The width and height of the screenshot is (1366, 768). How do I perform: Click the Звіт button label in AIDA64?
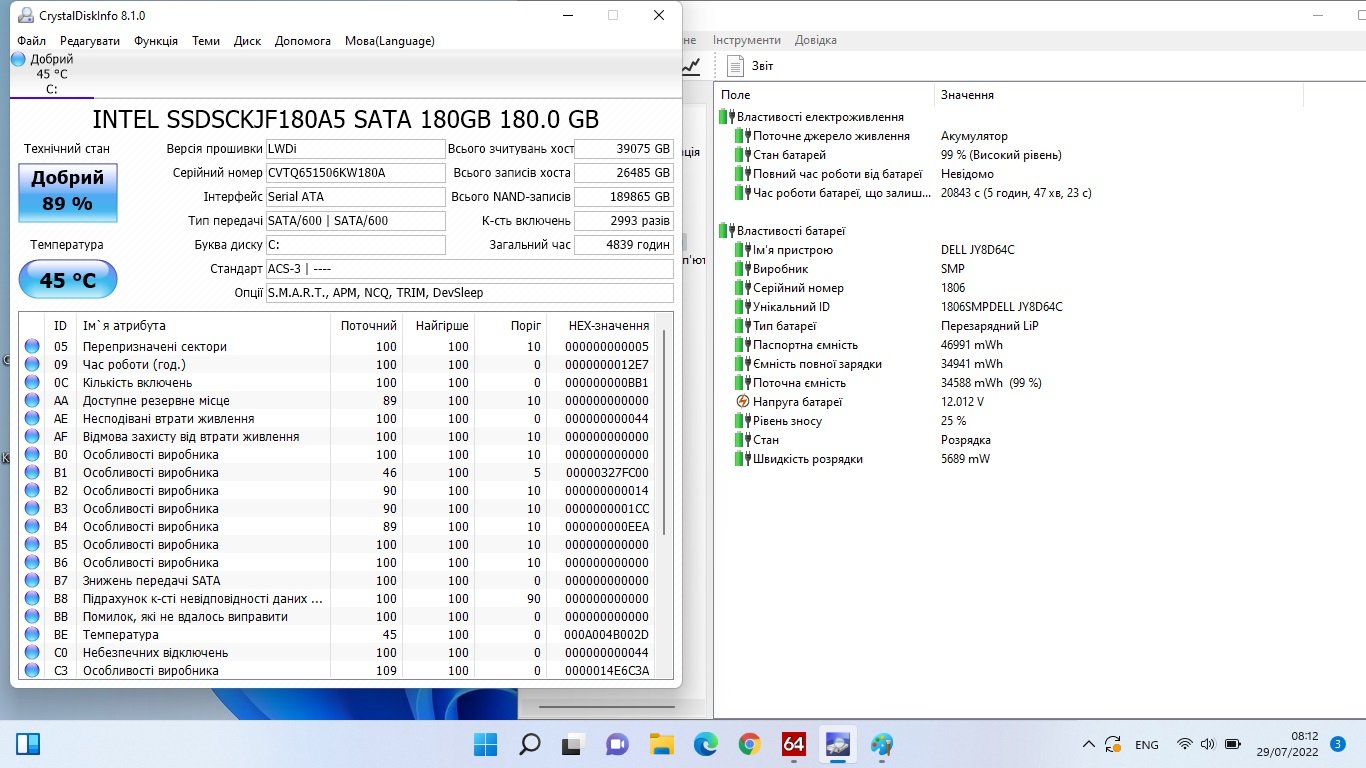tap(763, 66)
